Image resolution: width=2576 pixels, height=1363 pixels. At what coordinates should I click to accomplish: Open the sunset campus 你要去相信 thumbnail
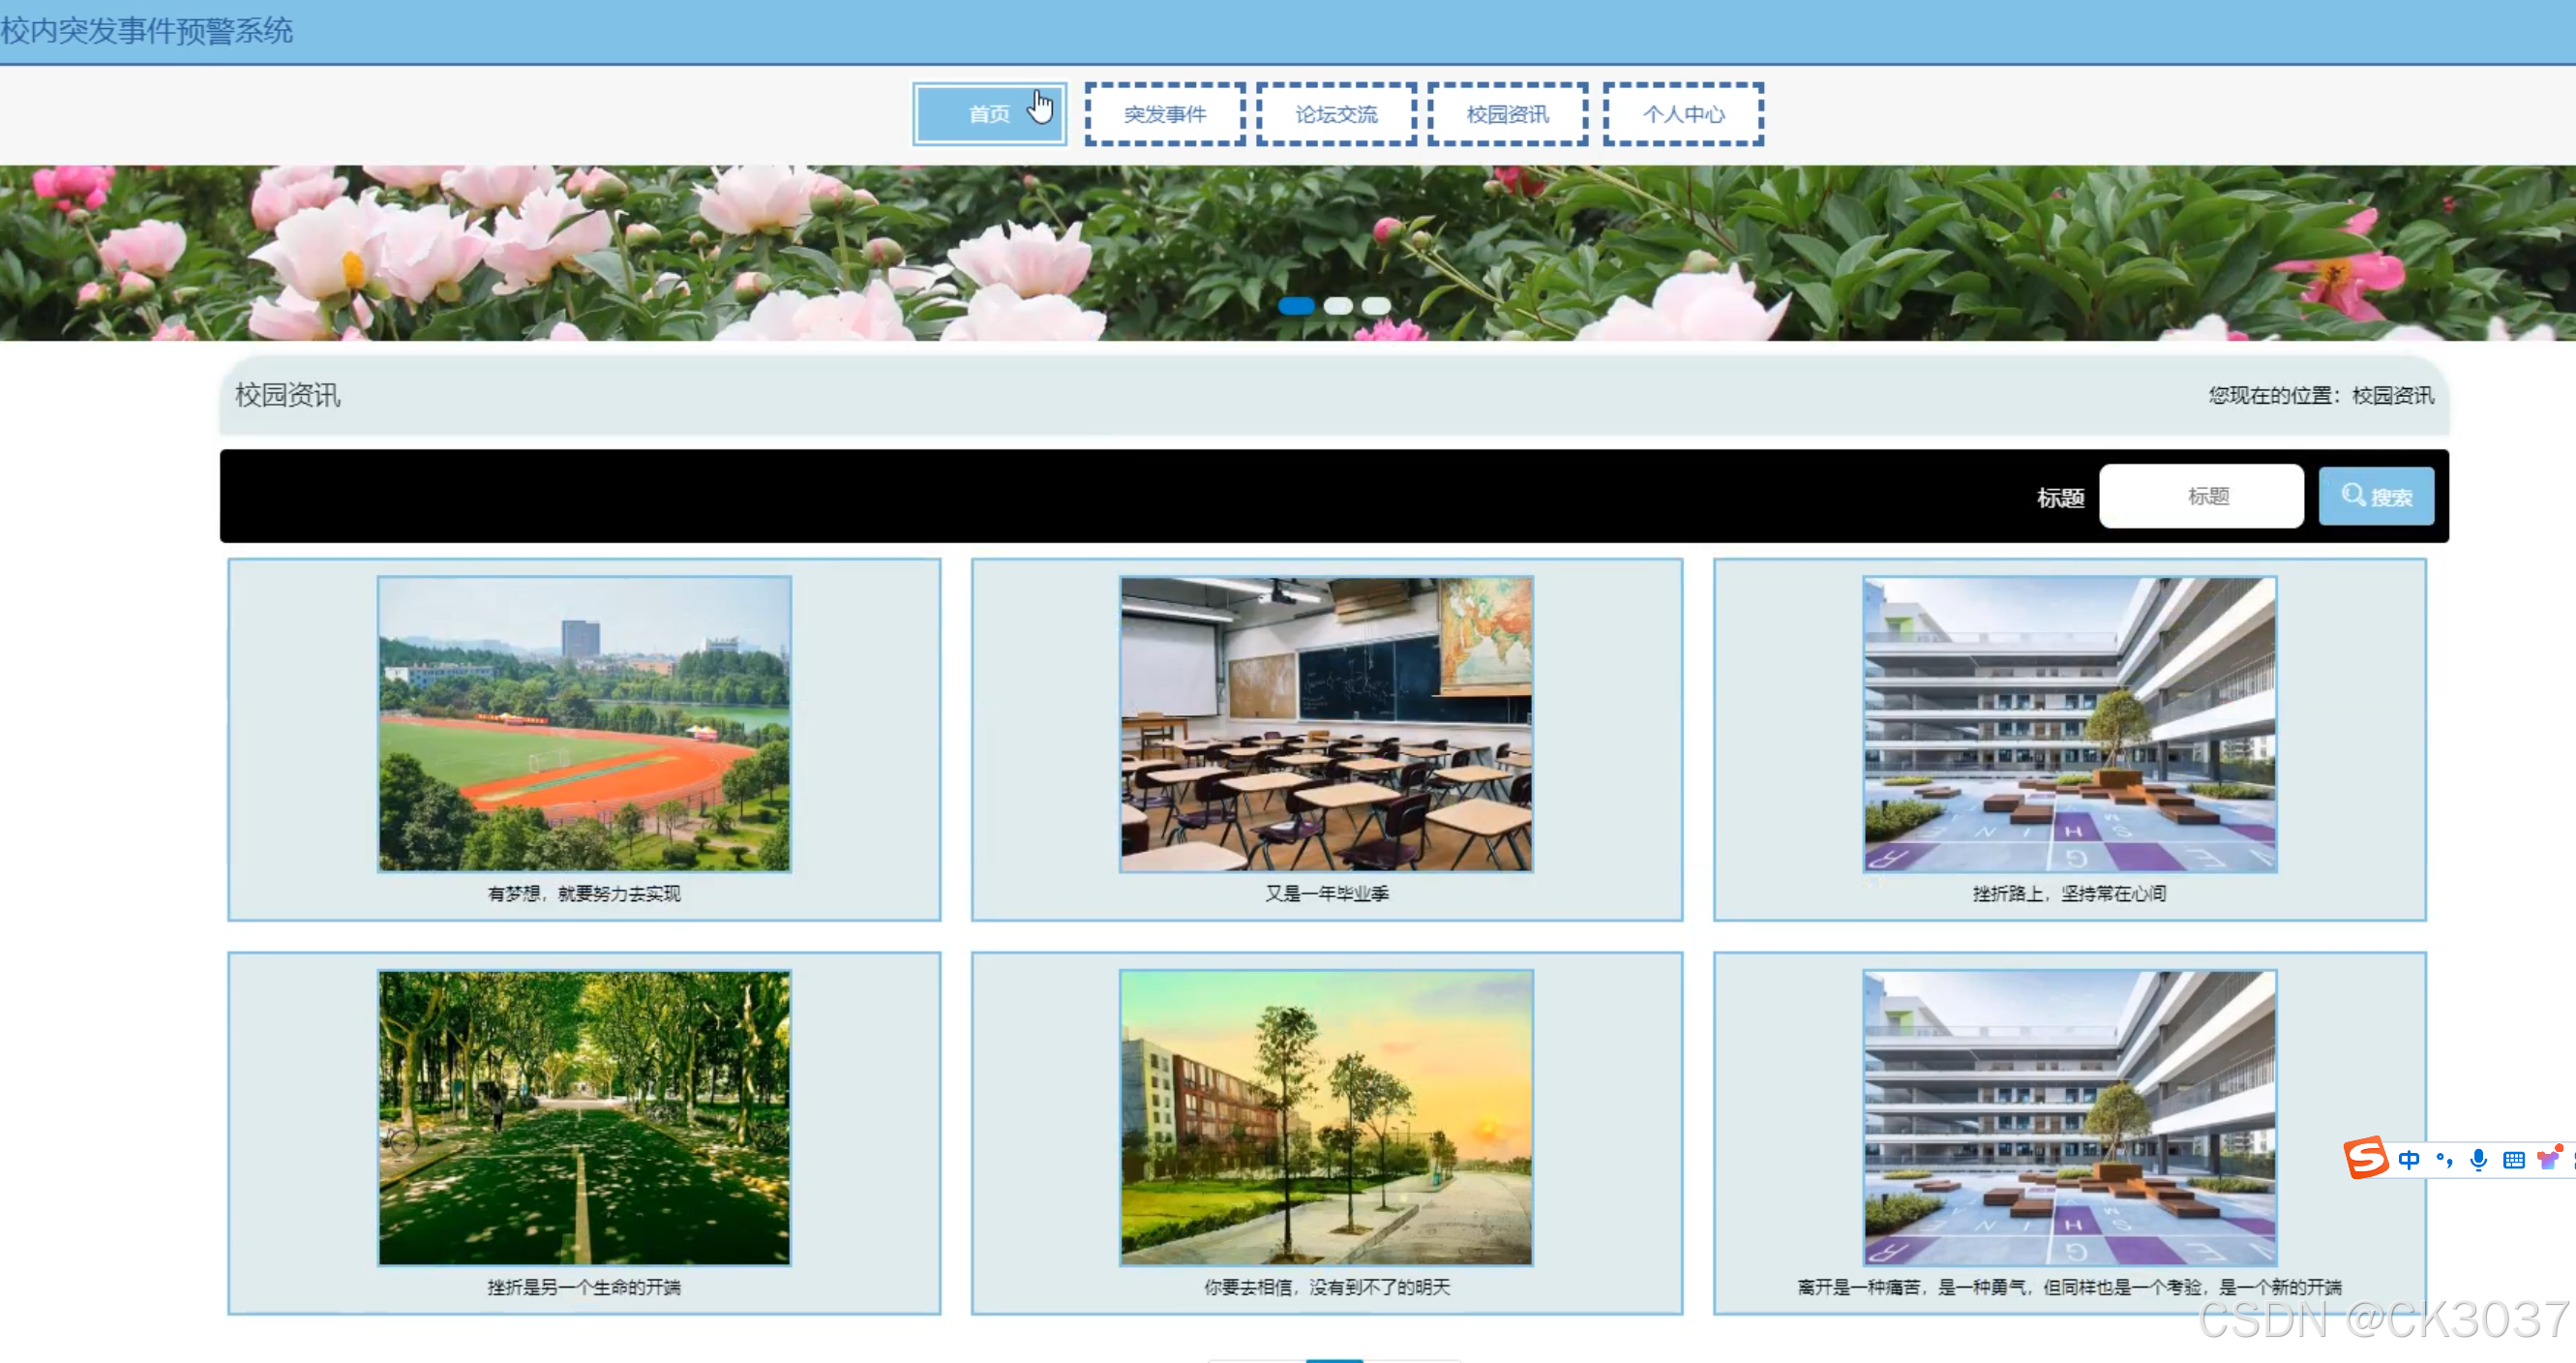point(1326,1117)
